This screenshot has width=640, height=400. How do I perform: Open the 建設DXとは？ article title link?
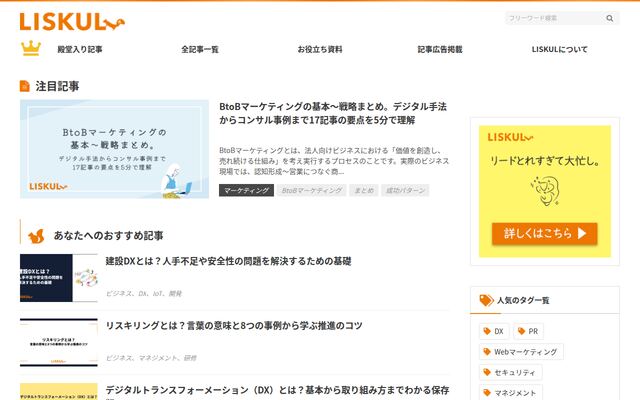[228, 261]
